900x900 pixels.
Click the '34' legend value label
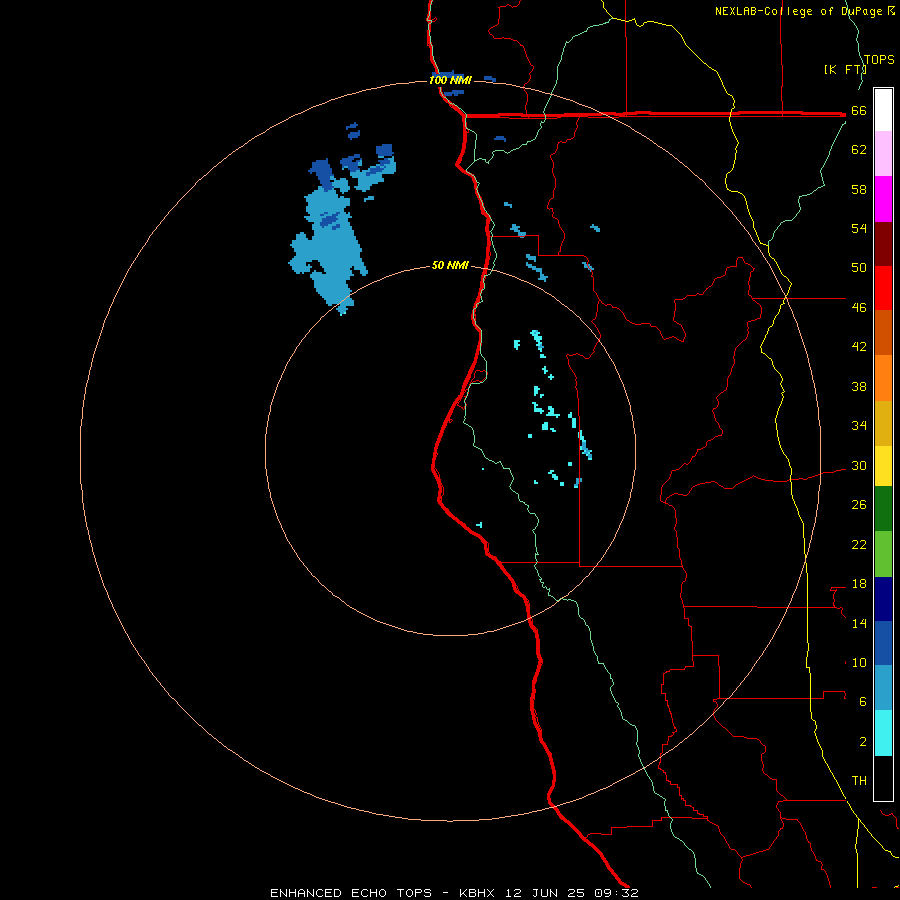point(859,426)
